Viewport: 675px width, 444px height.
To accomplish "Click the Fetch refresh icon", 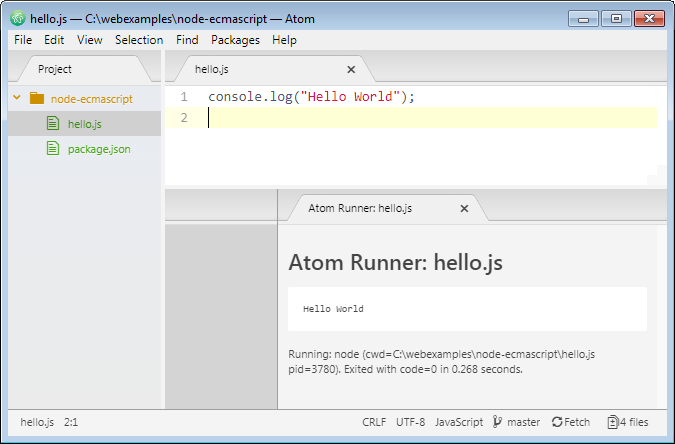I will pos(557,422).
